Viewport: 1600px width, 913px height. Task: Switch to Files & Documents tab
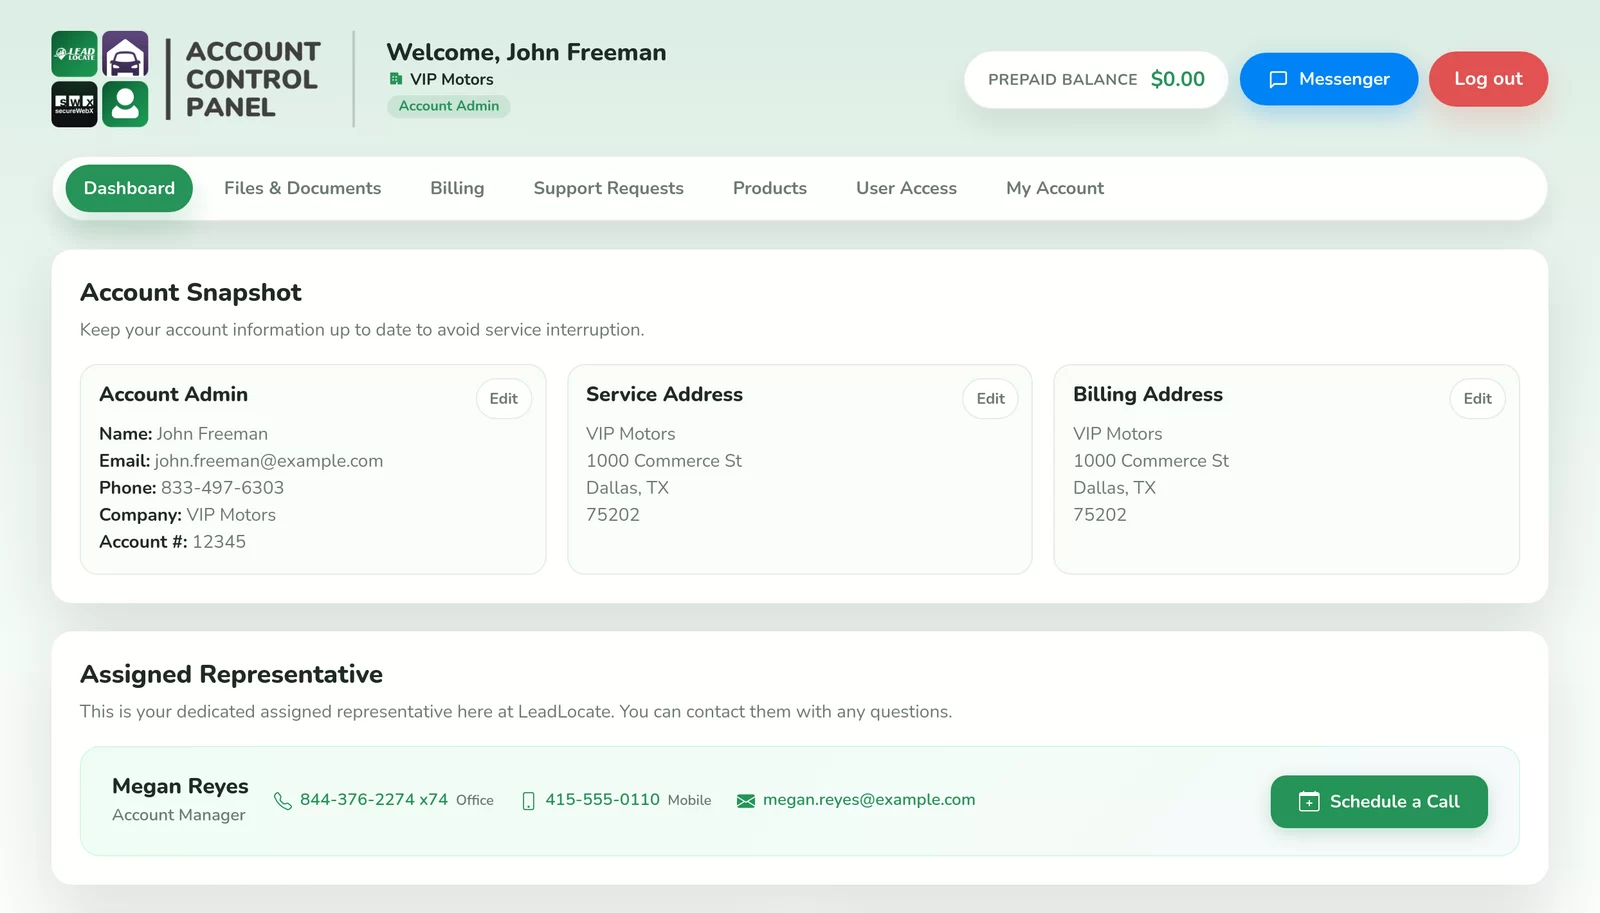pyautogui.click(x=302, y=188)
